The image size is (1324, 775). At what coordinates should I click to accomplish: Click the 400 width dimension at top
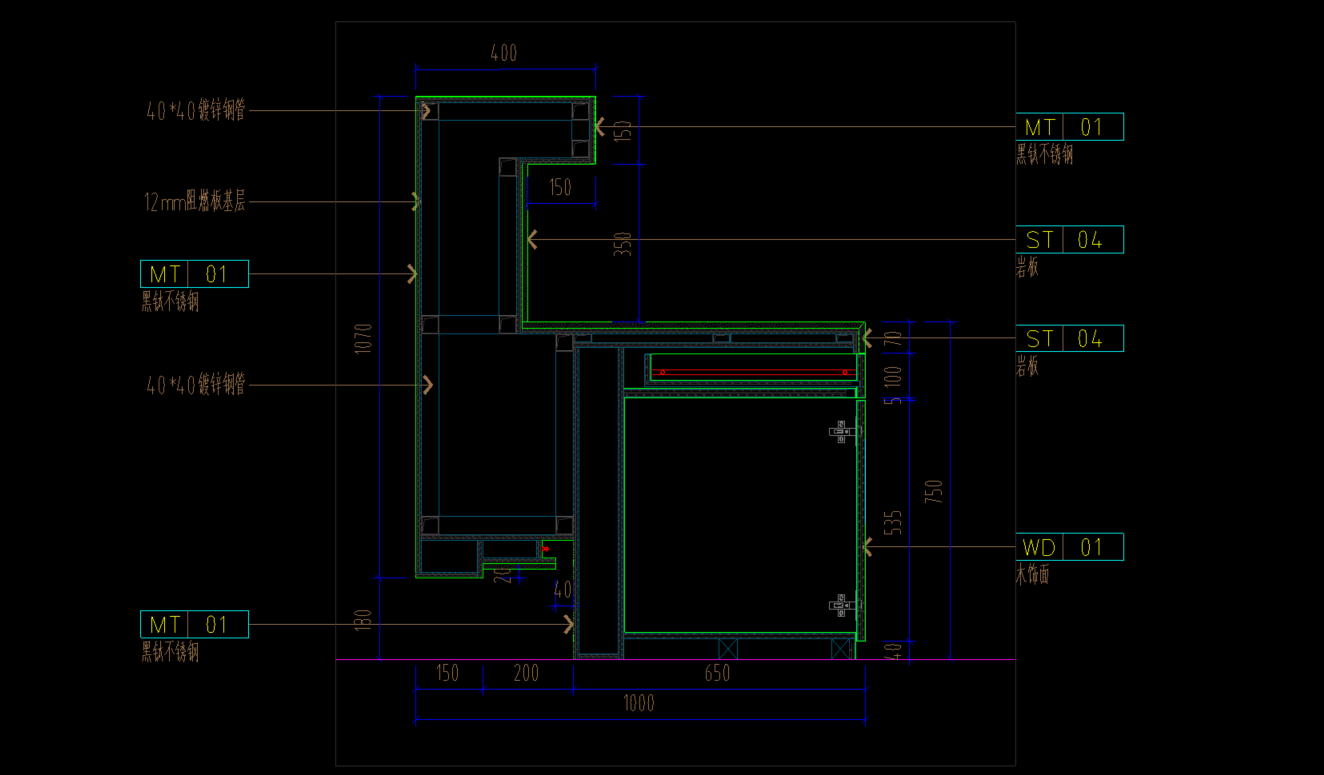504,53
